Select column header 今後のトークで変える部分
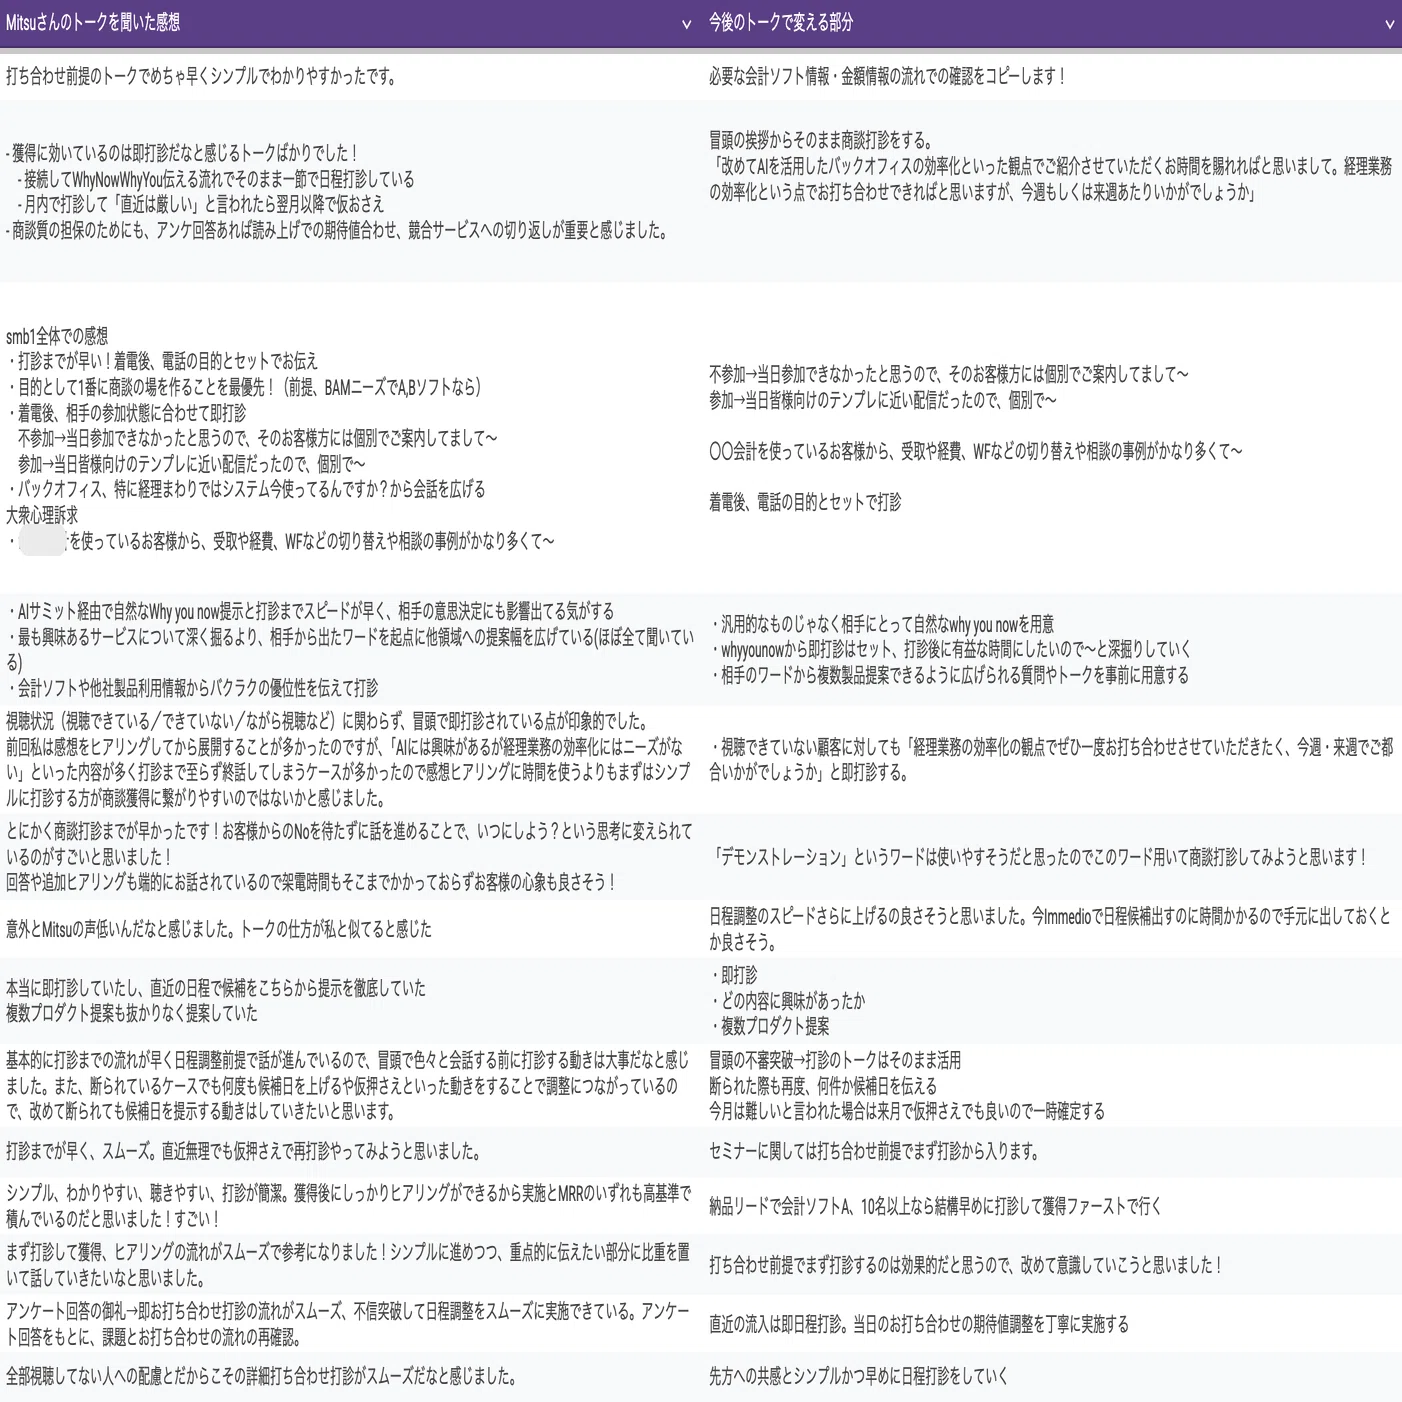This screenshot has height=1402, width=1402. [x=1052, y=23]
